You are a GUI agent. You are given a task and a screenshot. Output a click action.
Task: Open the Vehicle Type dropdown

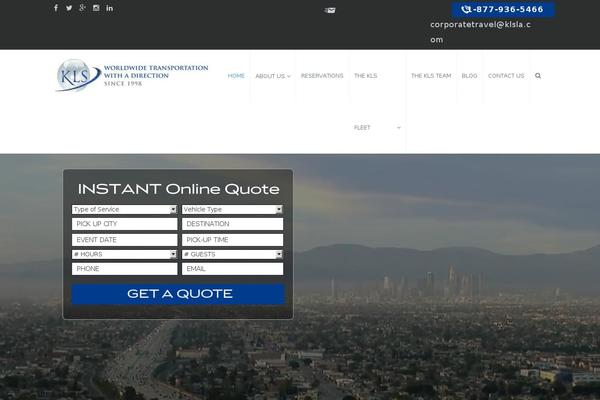click(233, 209)
